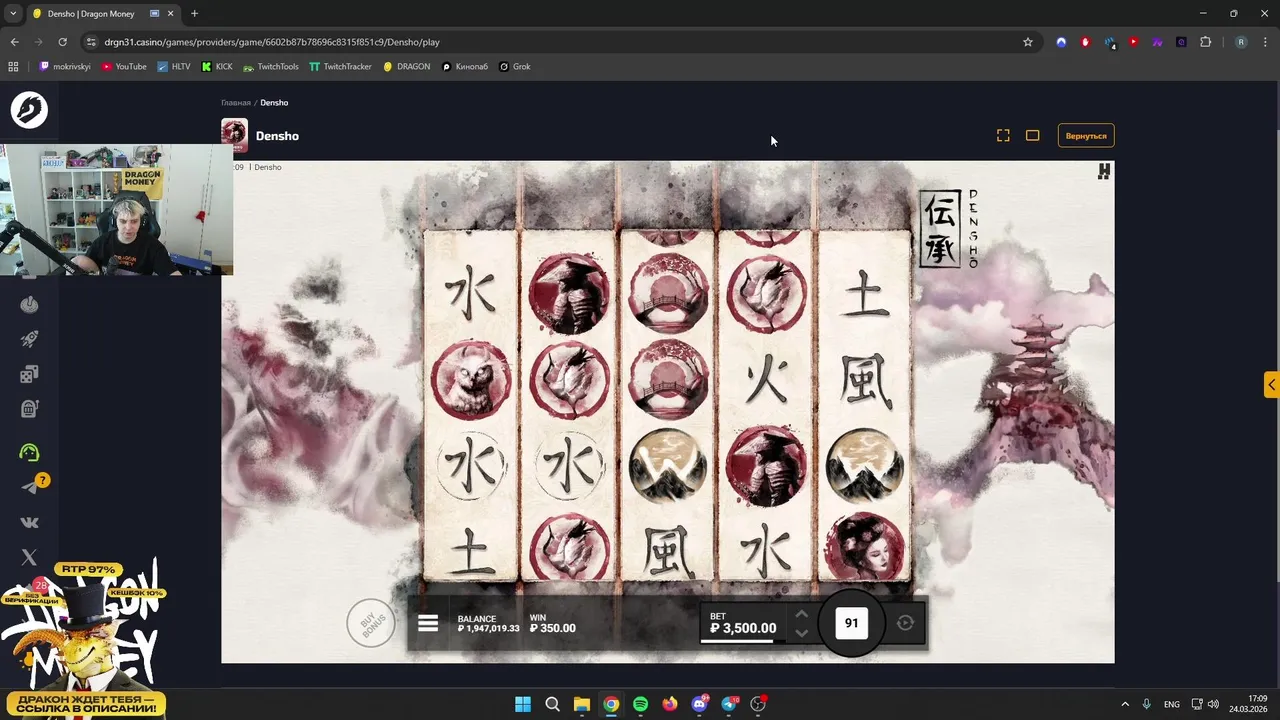Open the YouTube bookmark

[x=124, y=67]
